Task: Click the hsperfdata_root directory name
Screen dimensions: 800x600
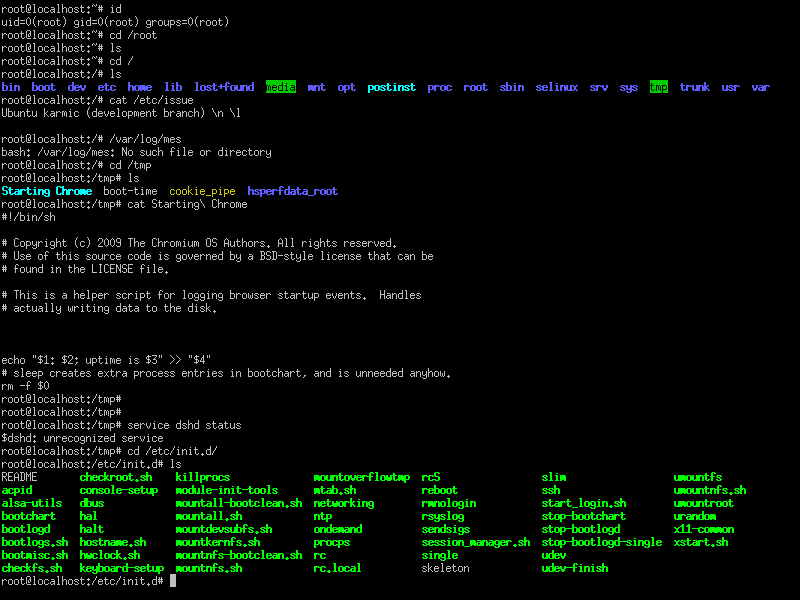Action: pyautogui.click(x=293, y=191)
